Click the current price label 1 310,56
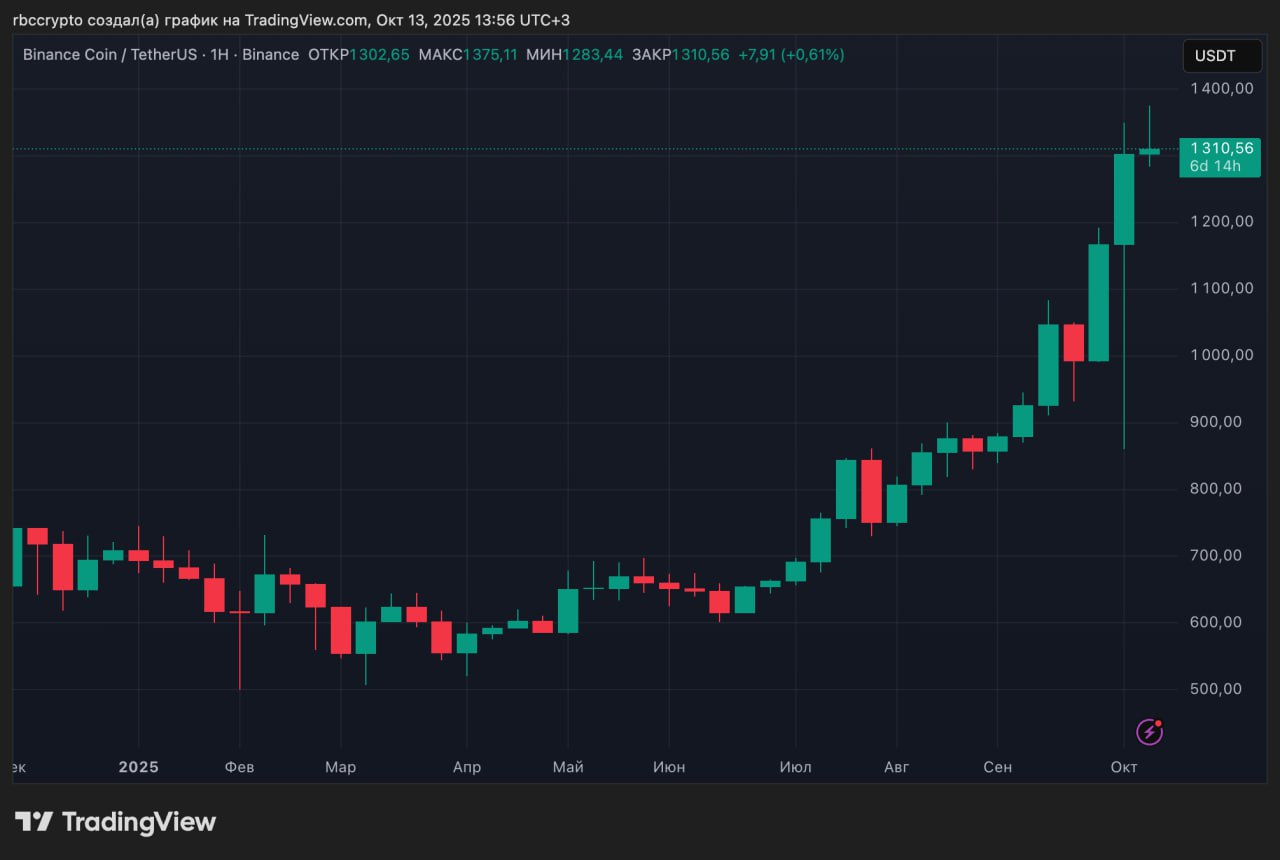This screenshot has width=1280, height=860. pos(1220,148)
